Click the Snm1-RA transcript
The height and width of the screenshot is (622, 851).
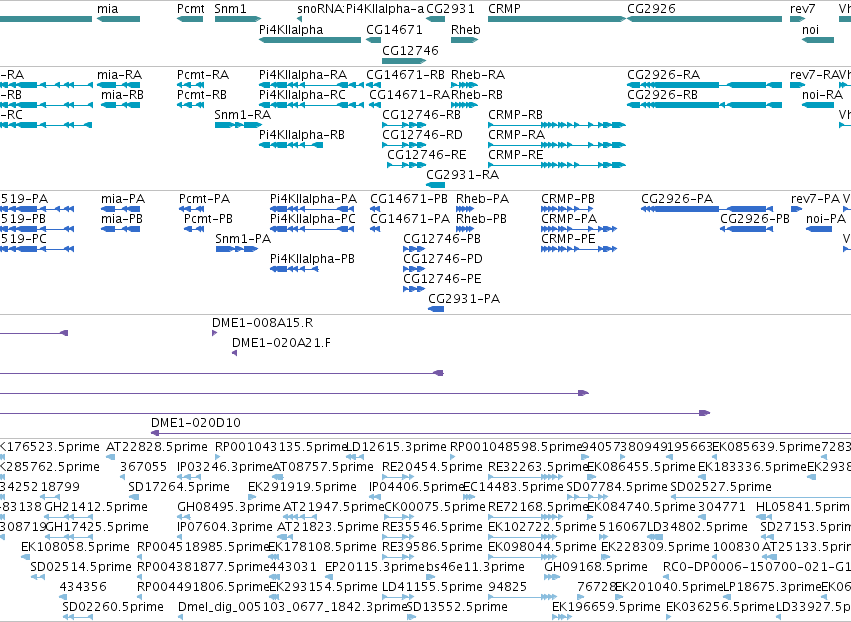pyautogui.click(x=238, y=125)
